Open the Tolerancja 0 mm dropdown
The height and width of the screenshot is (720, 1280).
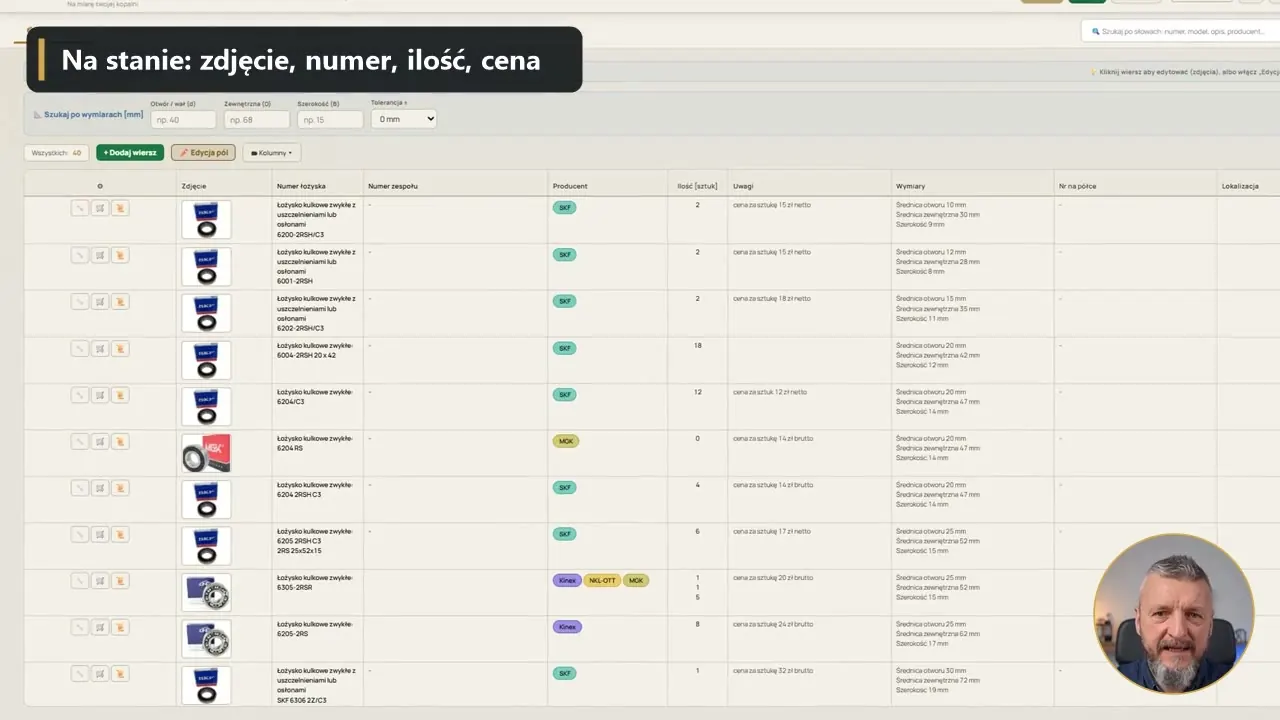(404, 119)
